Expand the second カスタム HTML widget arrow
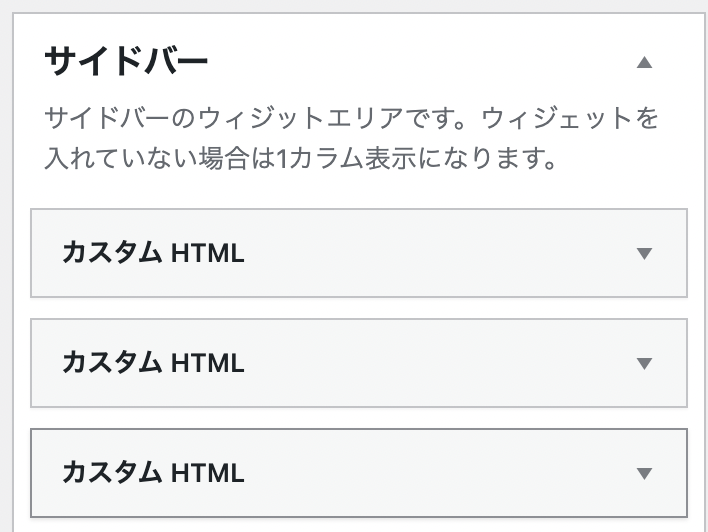 [x=644, y=363]
